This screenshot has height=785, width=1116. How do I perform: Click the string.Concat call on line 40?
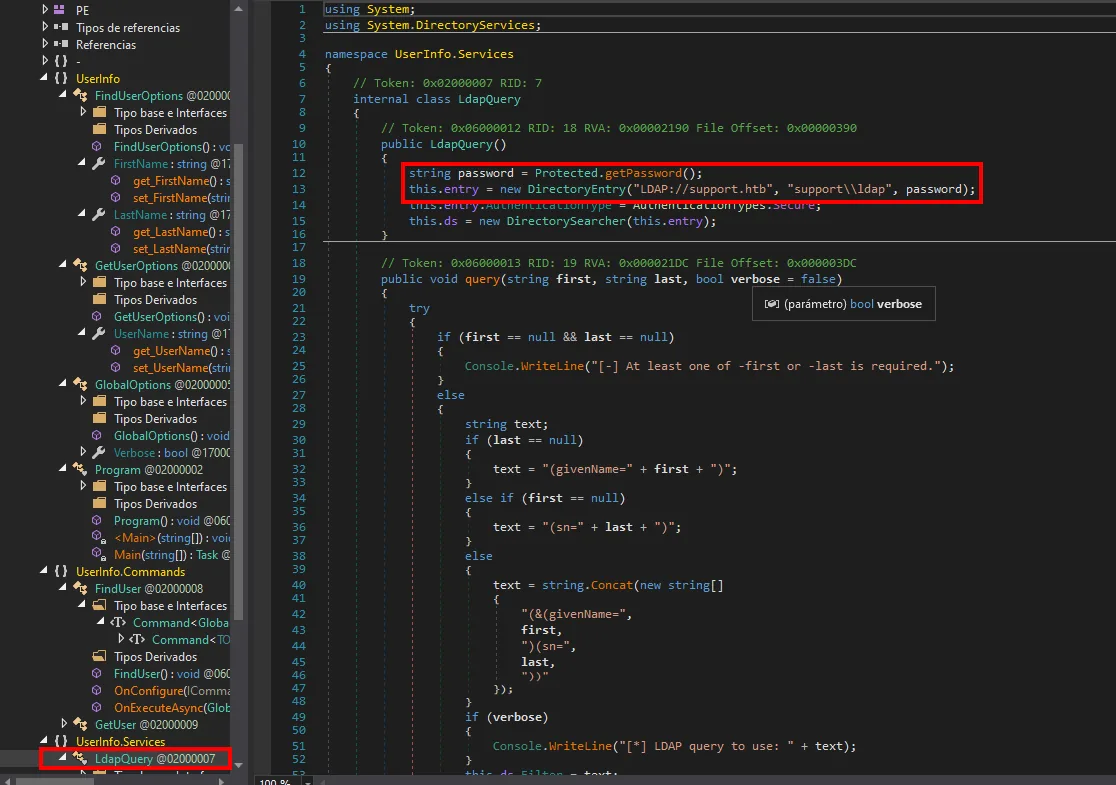click(x=587, y=585)
